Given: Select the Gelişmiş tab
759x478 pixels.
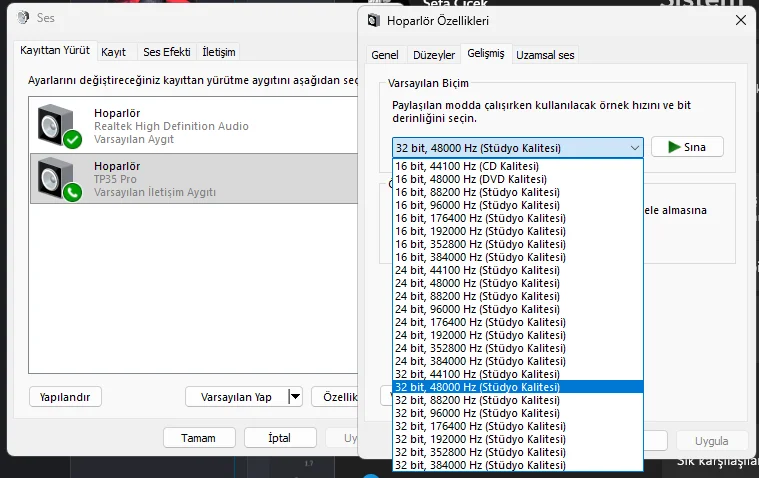Looking at the screenshot, I should point(486,53).
